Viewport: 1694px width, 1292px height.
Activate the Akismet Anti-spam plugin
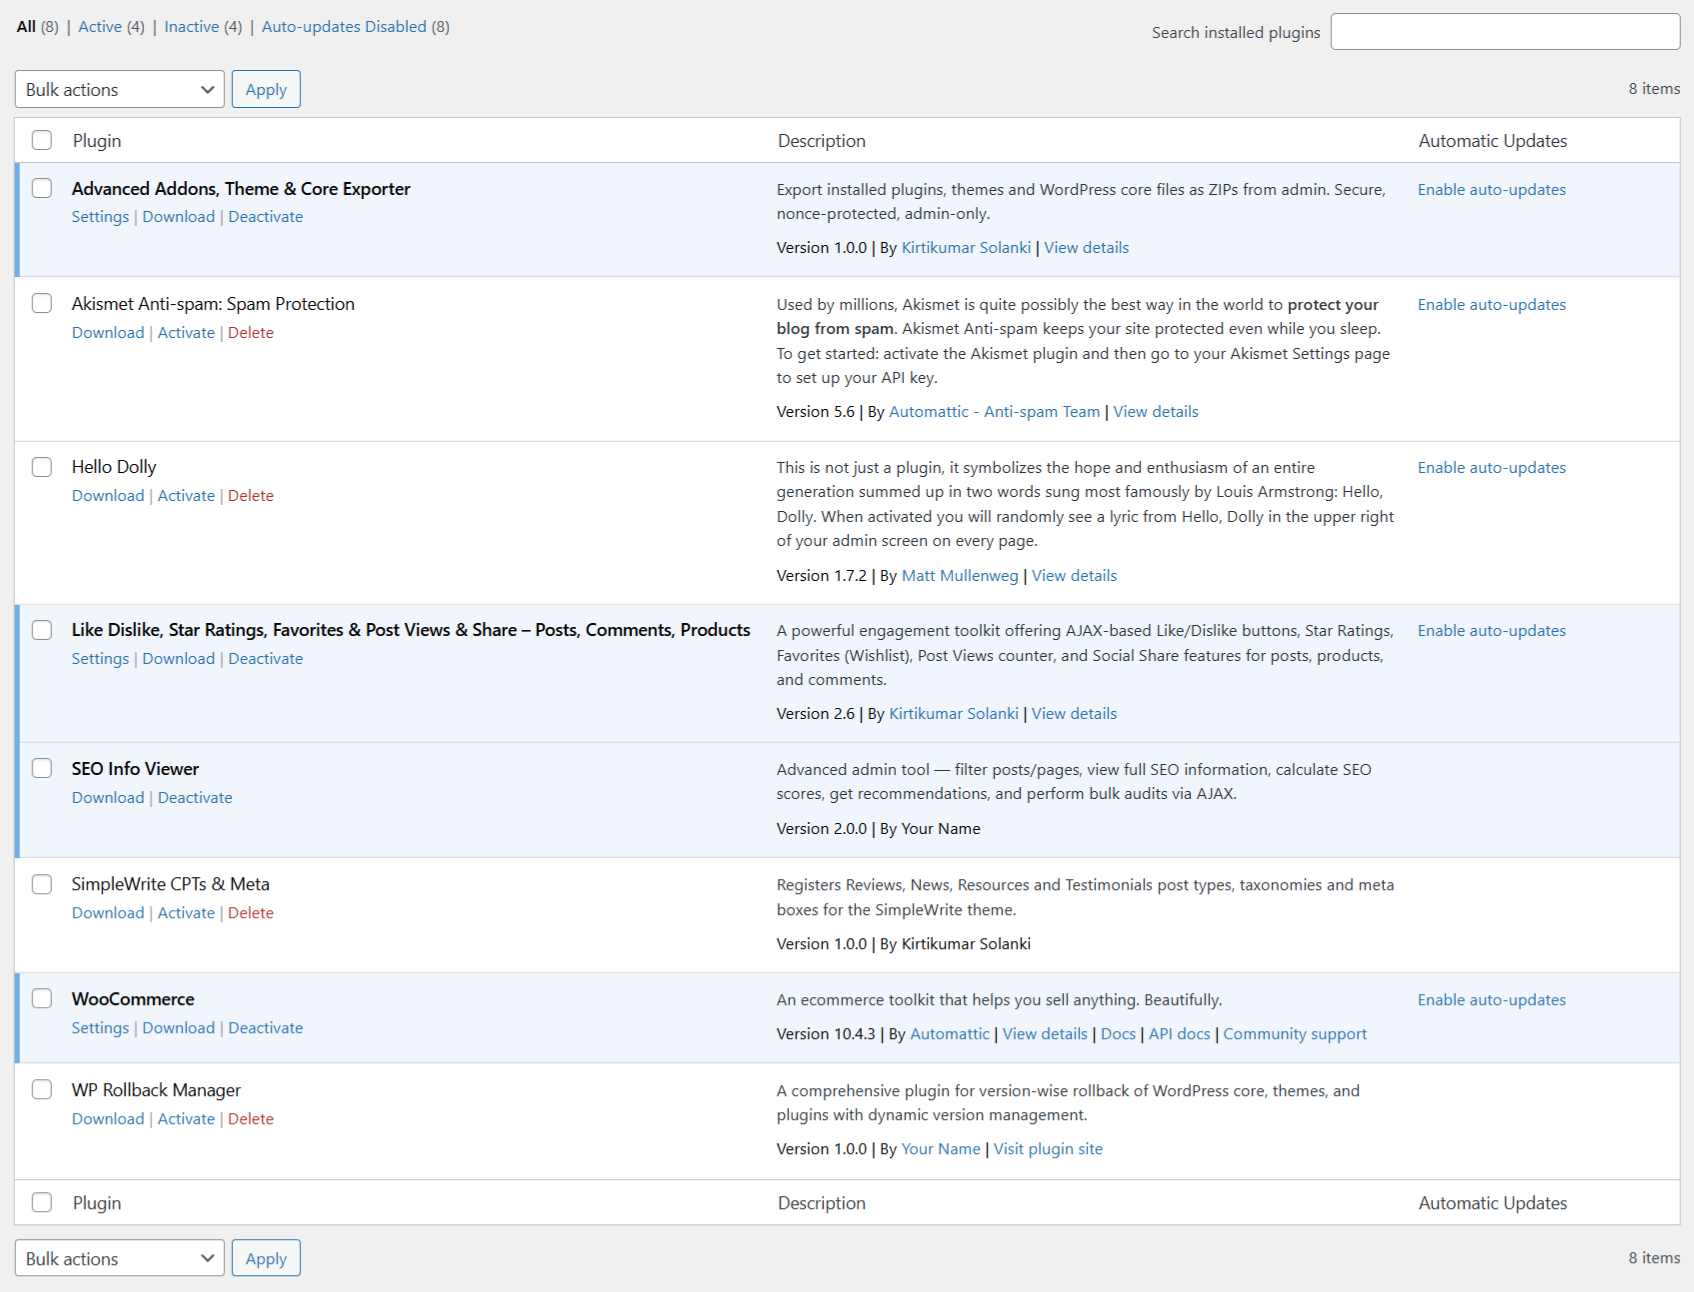click(186, 333)
